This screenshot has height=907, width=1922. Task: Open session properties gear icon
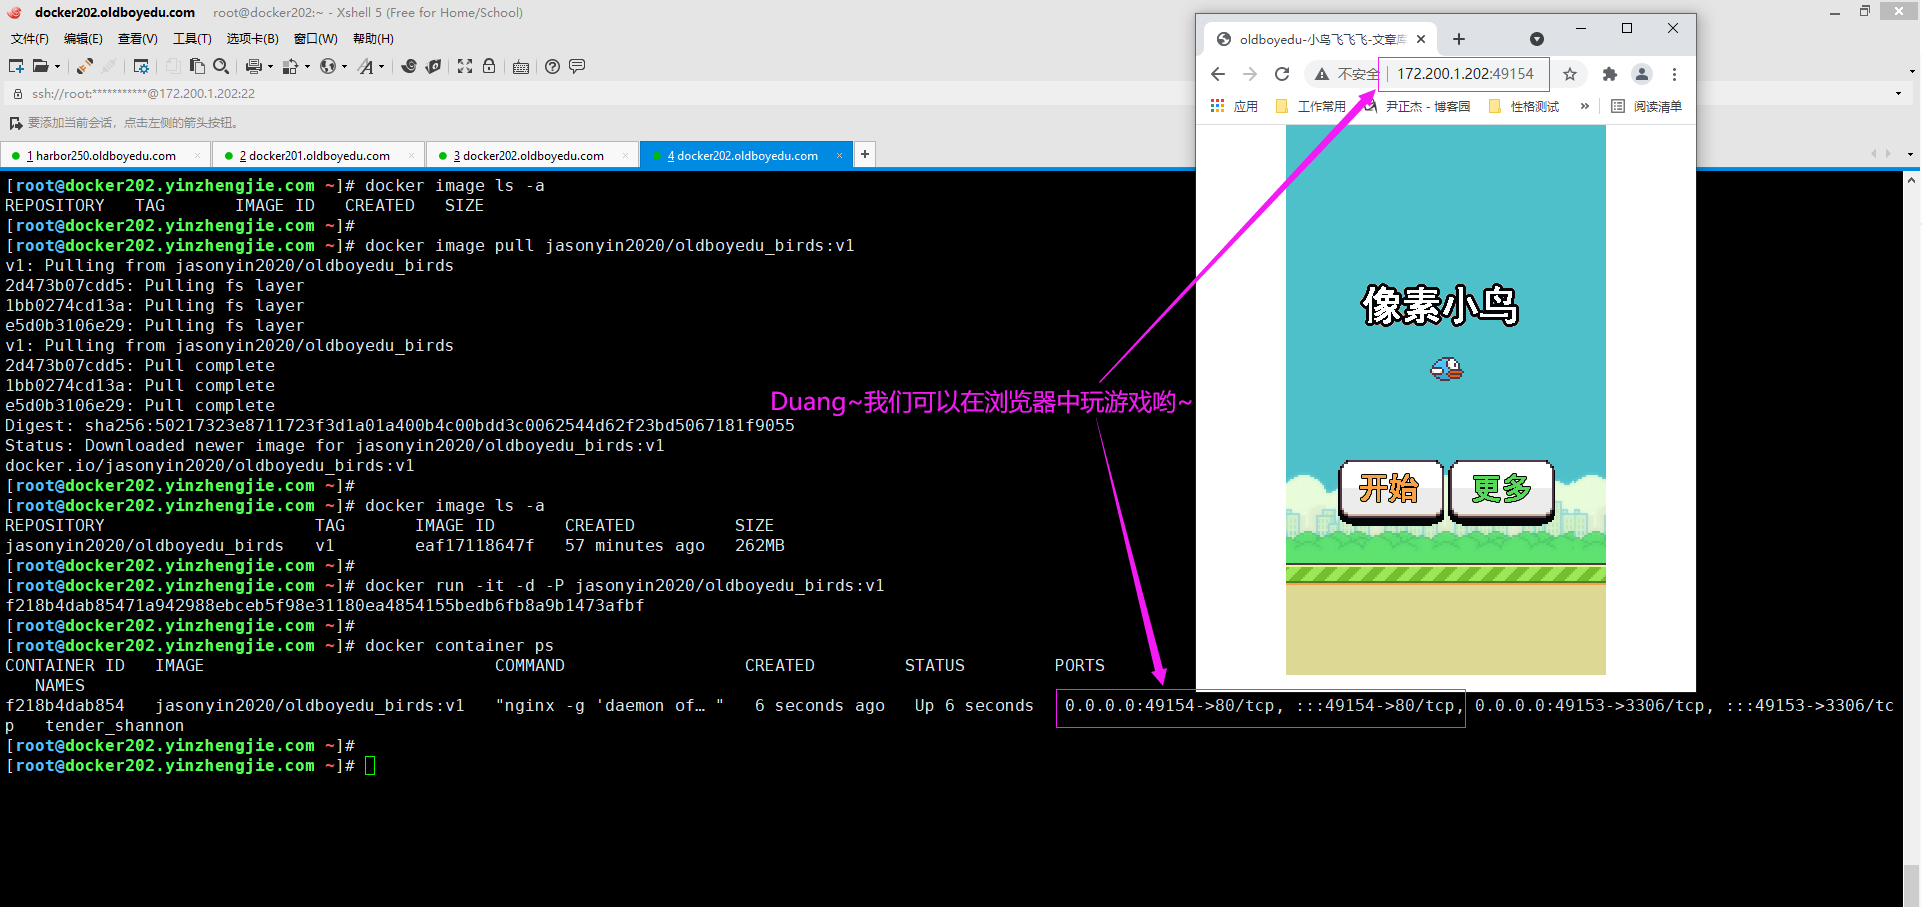tap(141, 66)
